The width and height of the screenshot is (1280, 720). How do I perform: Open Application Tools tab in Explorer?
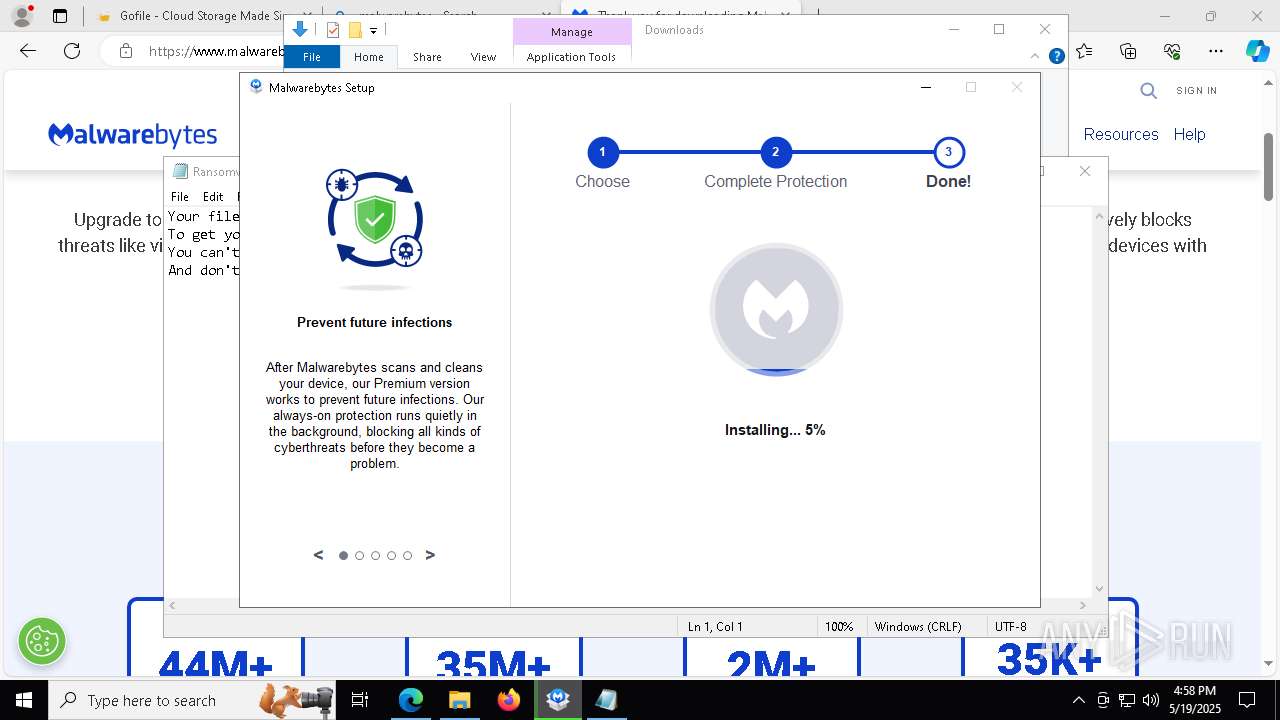(x=571, y=57)
